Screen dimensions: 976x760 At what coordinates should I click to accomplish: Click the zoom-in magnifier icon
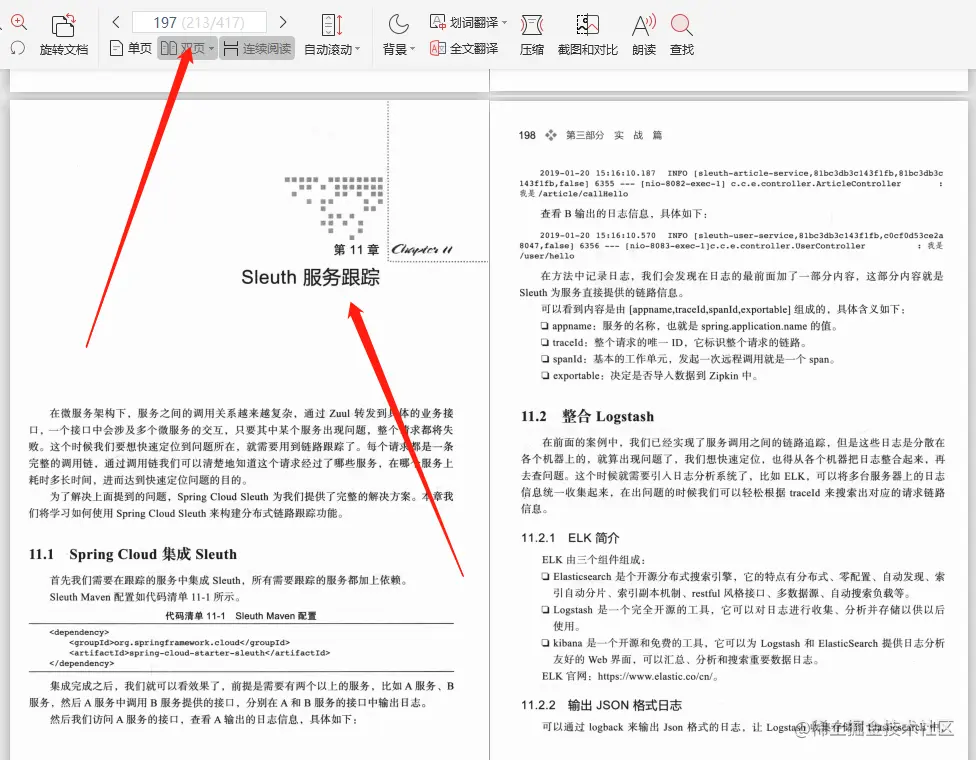pyautogui.click(x=19, y=22)
